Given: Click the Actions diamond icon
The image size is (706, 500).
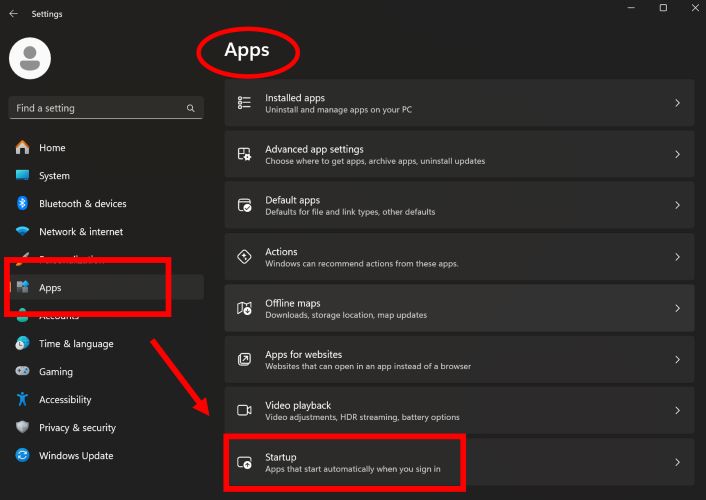Looking at the screenshot, I should 244,257.
